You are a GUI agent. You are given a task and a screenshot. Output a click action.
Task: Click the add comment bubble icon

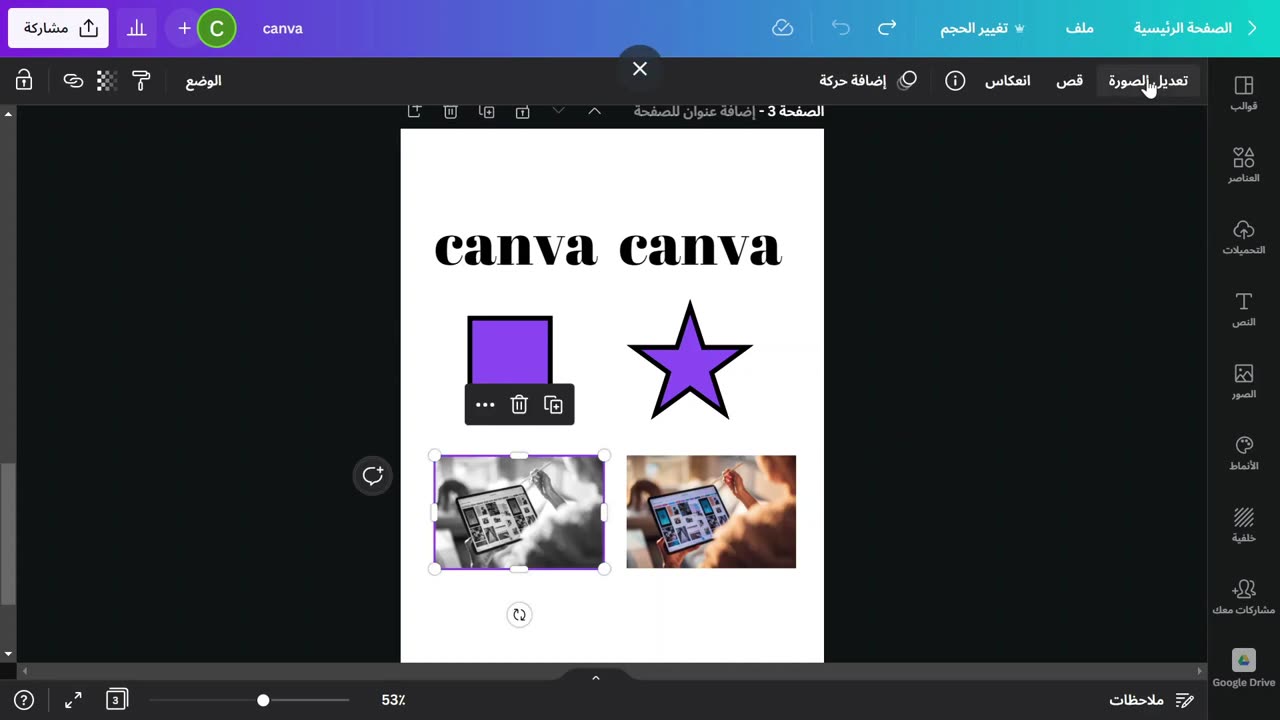pyautogui.click(x=373, y=476)
